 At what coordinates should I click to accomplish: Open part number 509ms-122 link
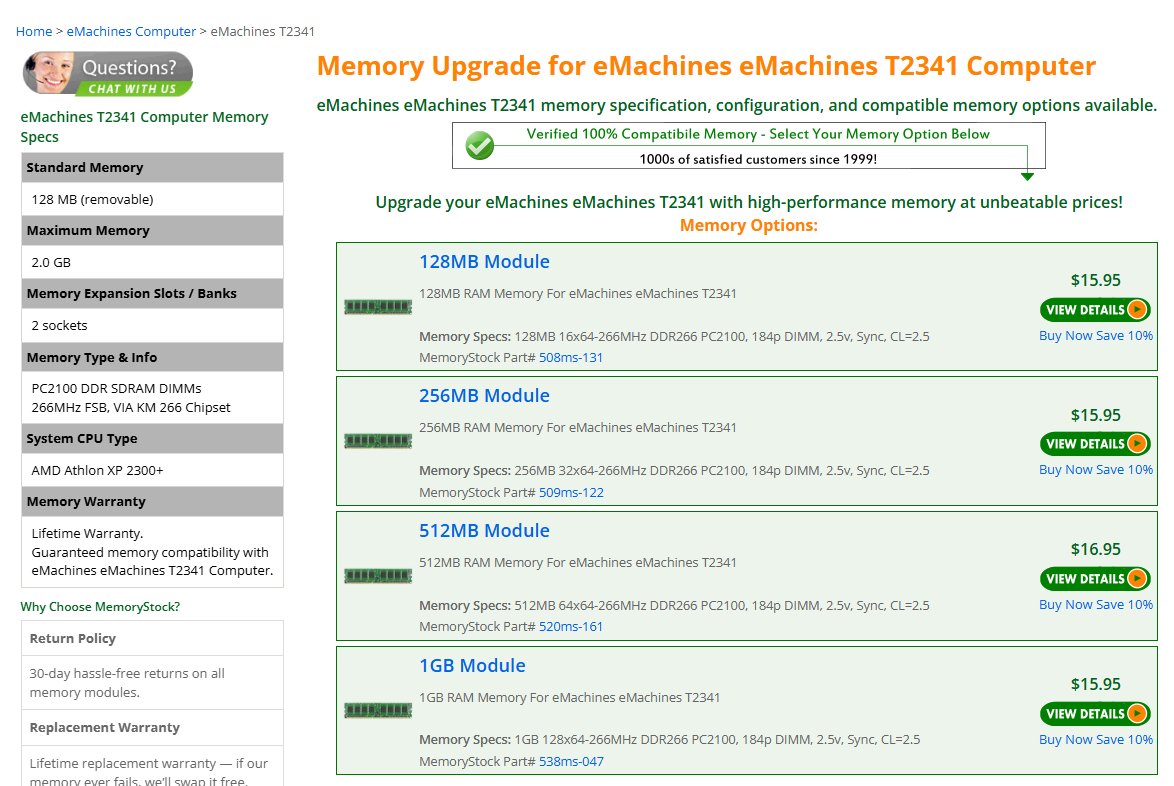(x=571, y=493)
